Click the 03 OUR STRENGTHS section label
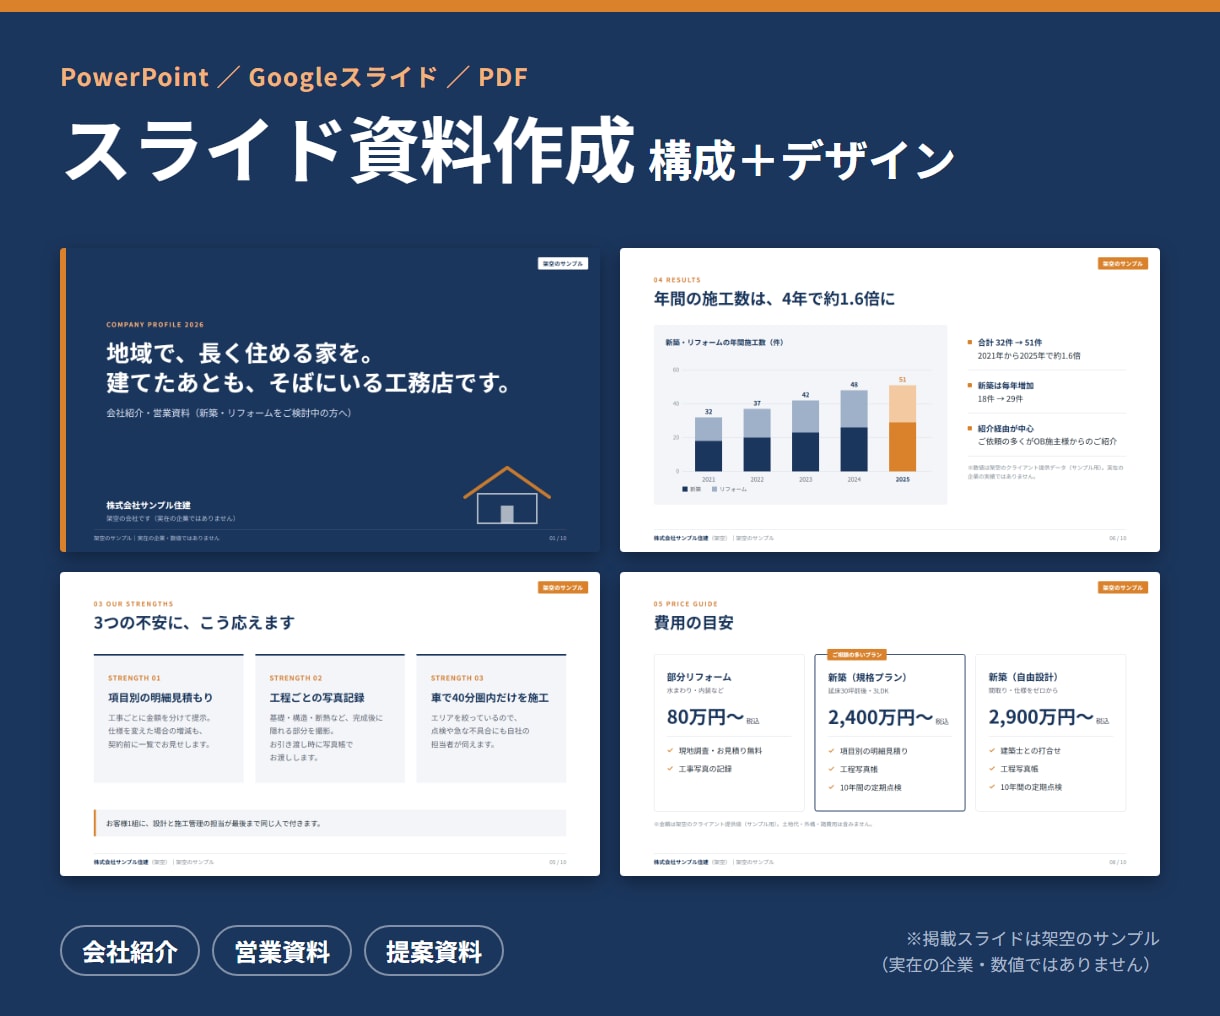This screenshot has height=1016, width=1220. 133,604
